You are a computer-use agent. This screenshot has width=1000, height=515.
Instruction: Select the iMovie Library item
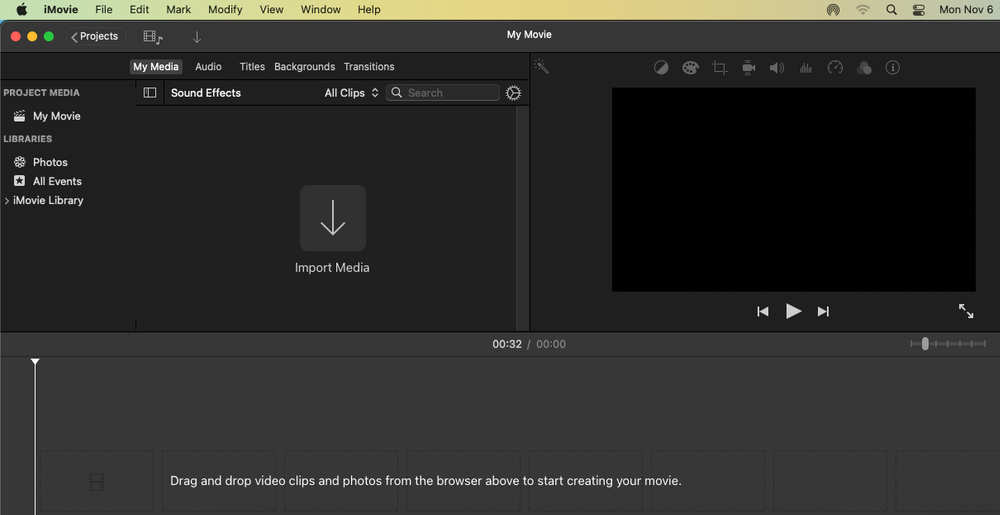(x=48, y=200)
